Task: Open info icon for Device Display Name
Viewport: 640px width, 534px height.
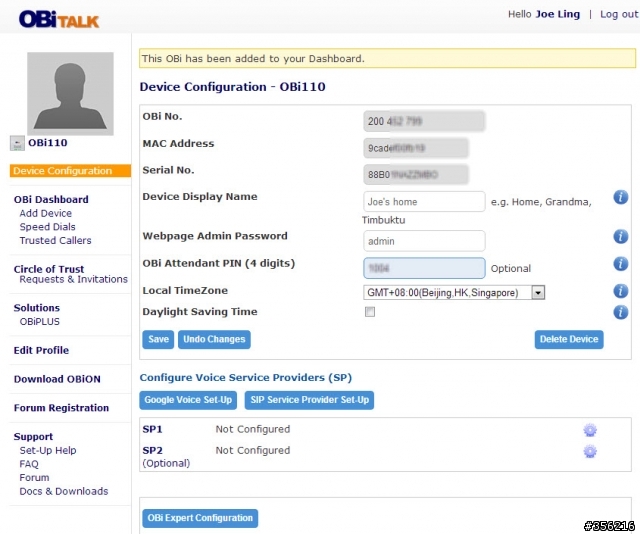Action: tap(620, 197)
